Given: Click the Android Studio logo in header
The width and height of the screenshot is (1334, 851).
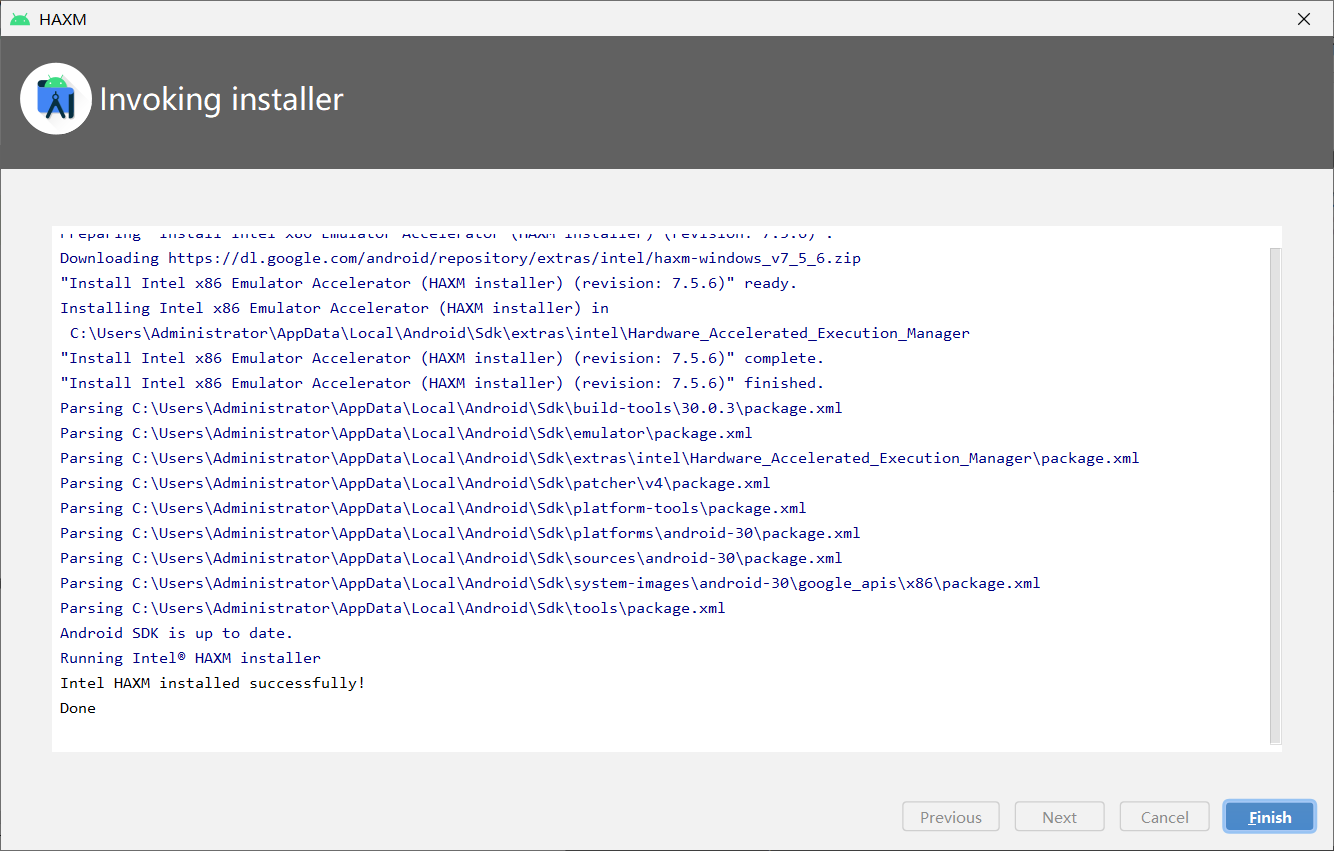Looking at the screenshot, I should [56, 98].
